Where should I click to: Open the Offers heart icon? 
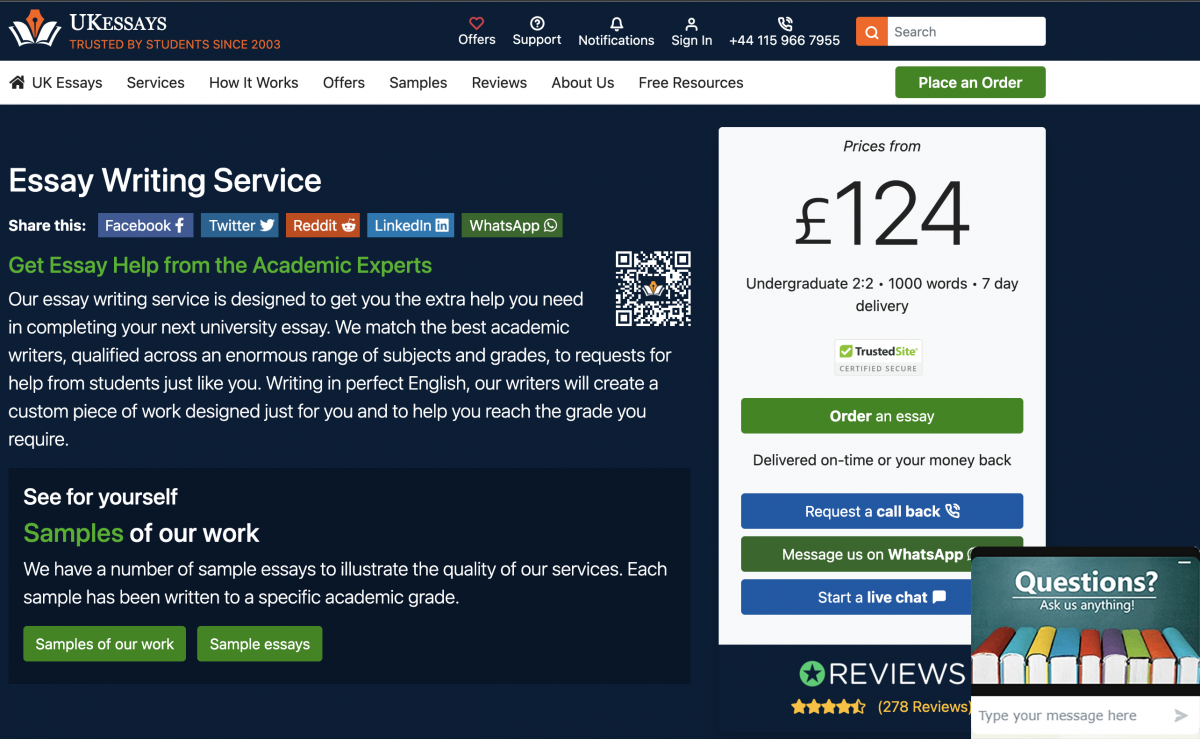476,24
